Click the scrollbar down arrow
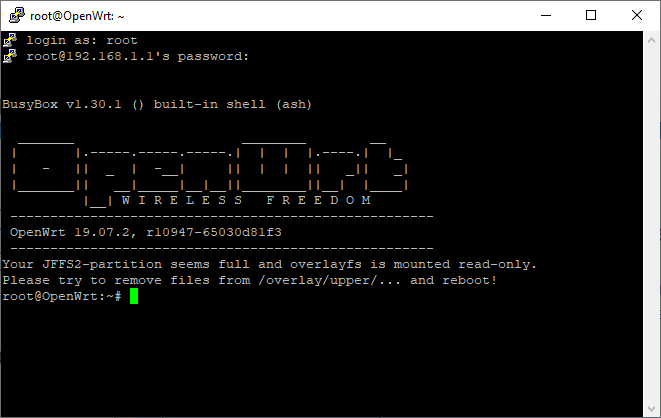Image resolution: width=661 pixels, height=418 pixels. point(651,409)
